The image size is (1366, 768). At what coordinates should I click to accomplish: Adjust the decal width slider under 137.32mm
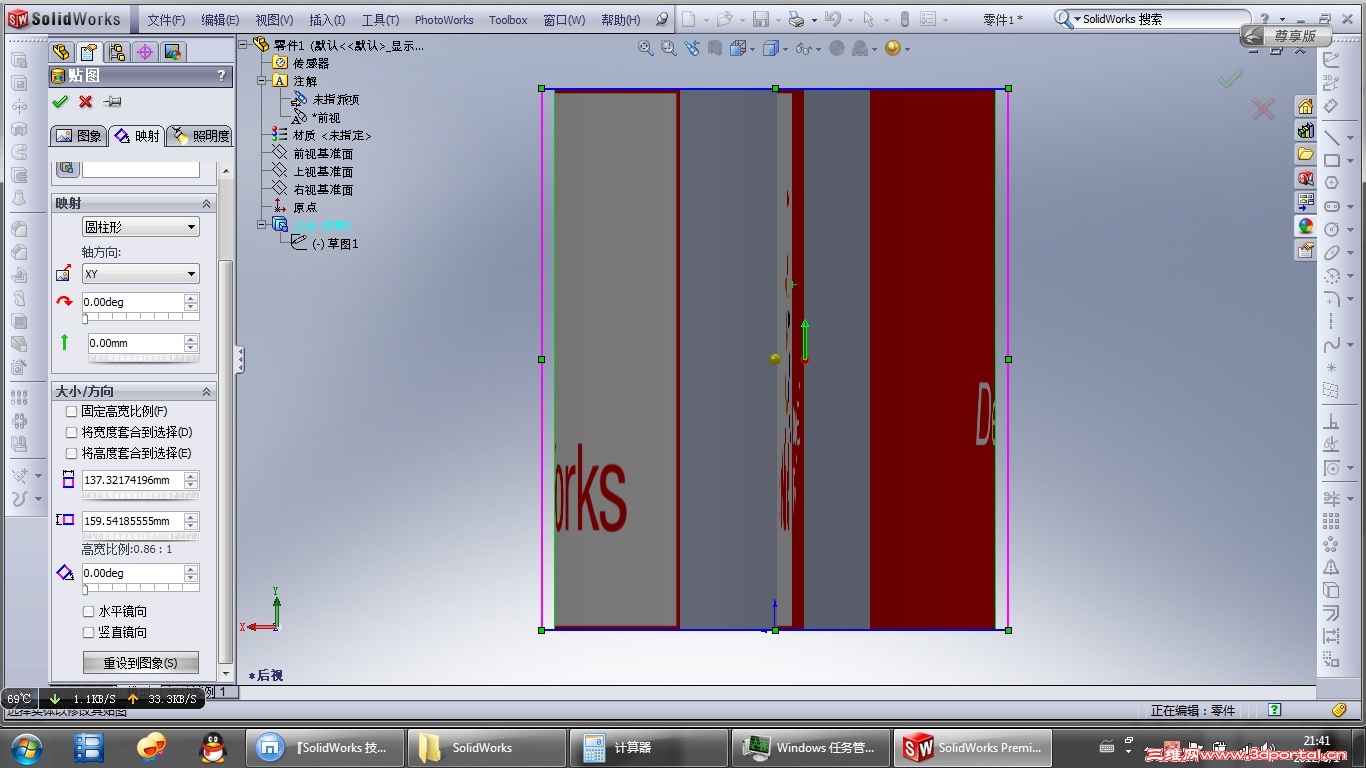[140, 496]
